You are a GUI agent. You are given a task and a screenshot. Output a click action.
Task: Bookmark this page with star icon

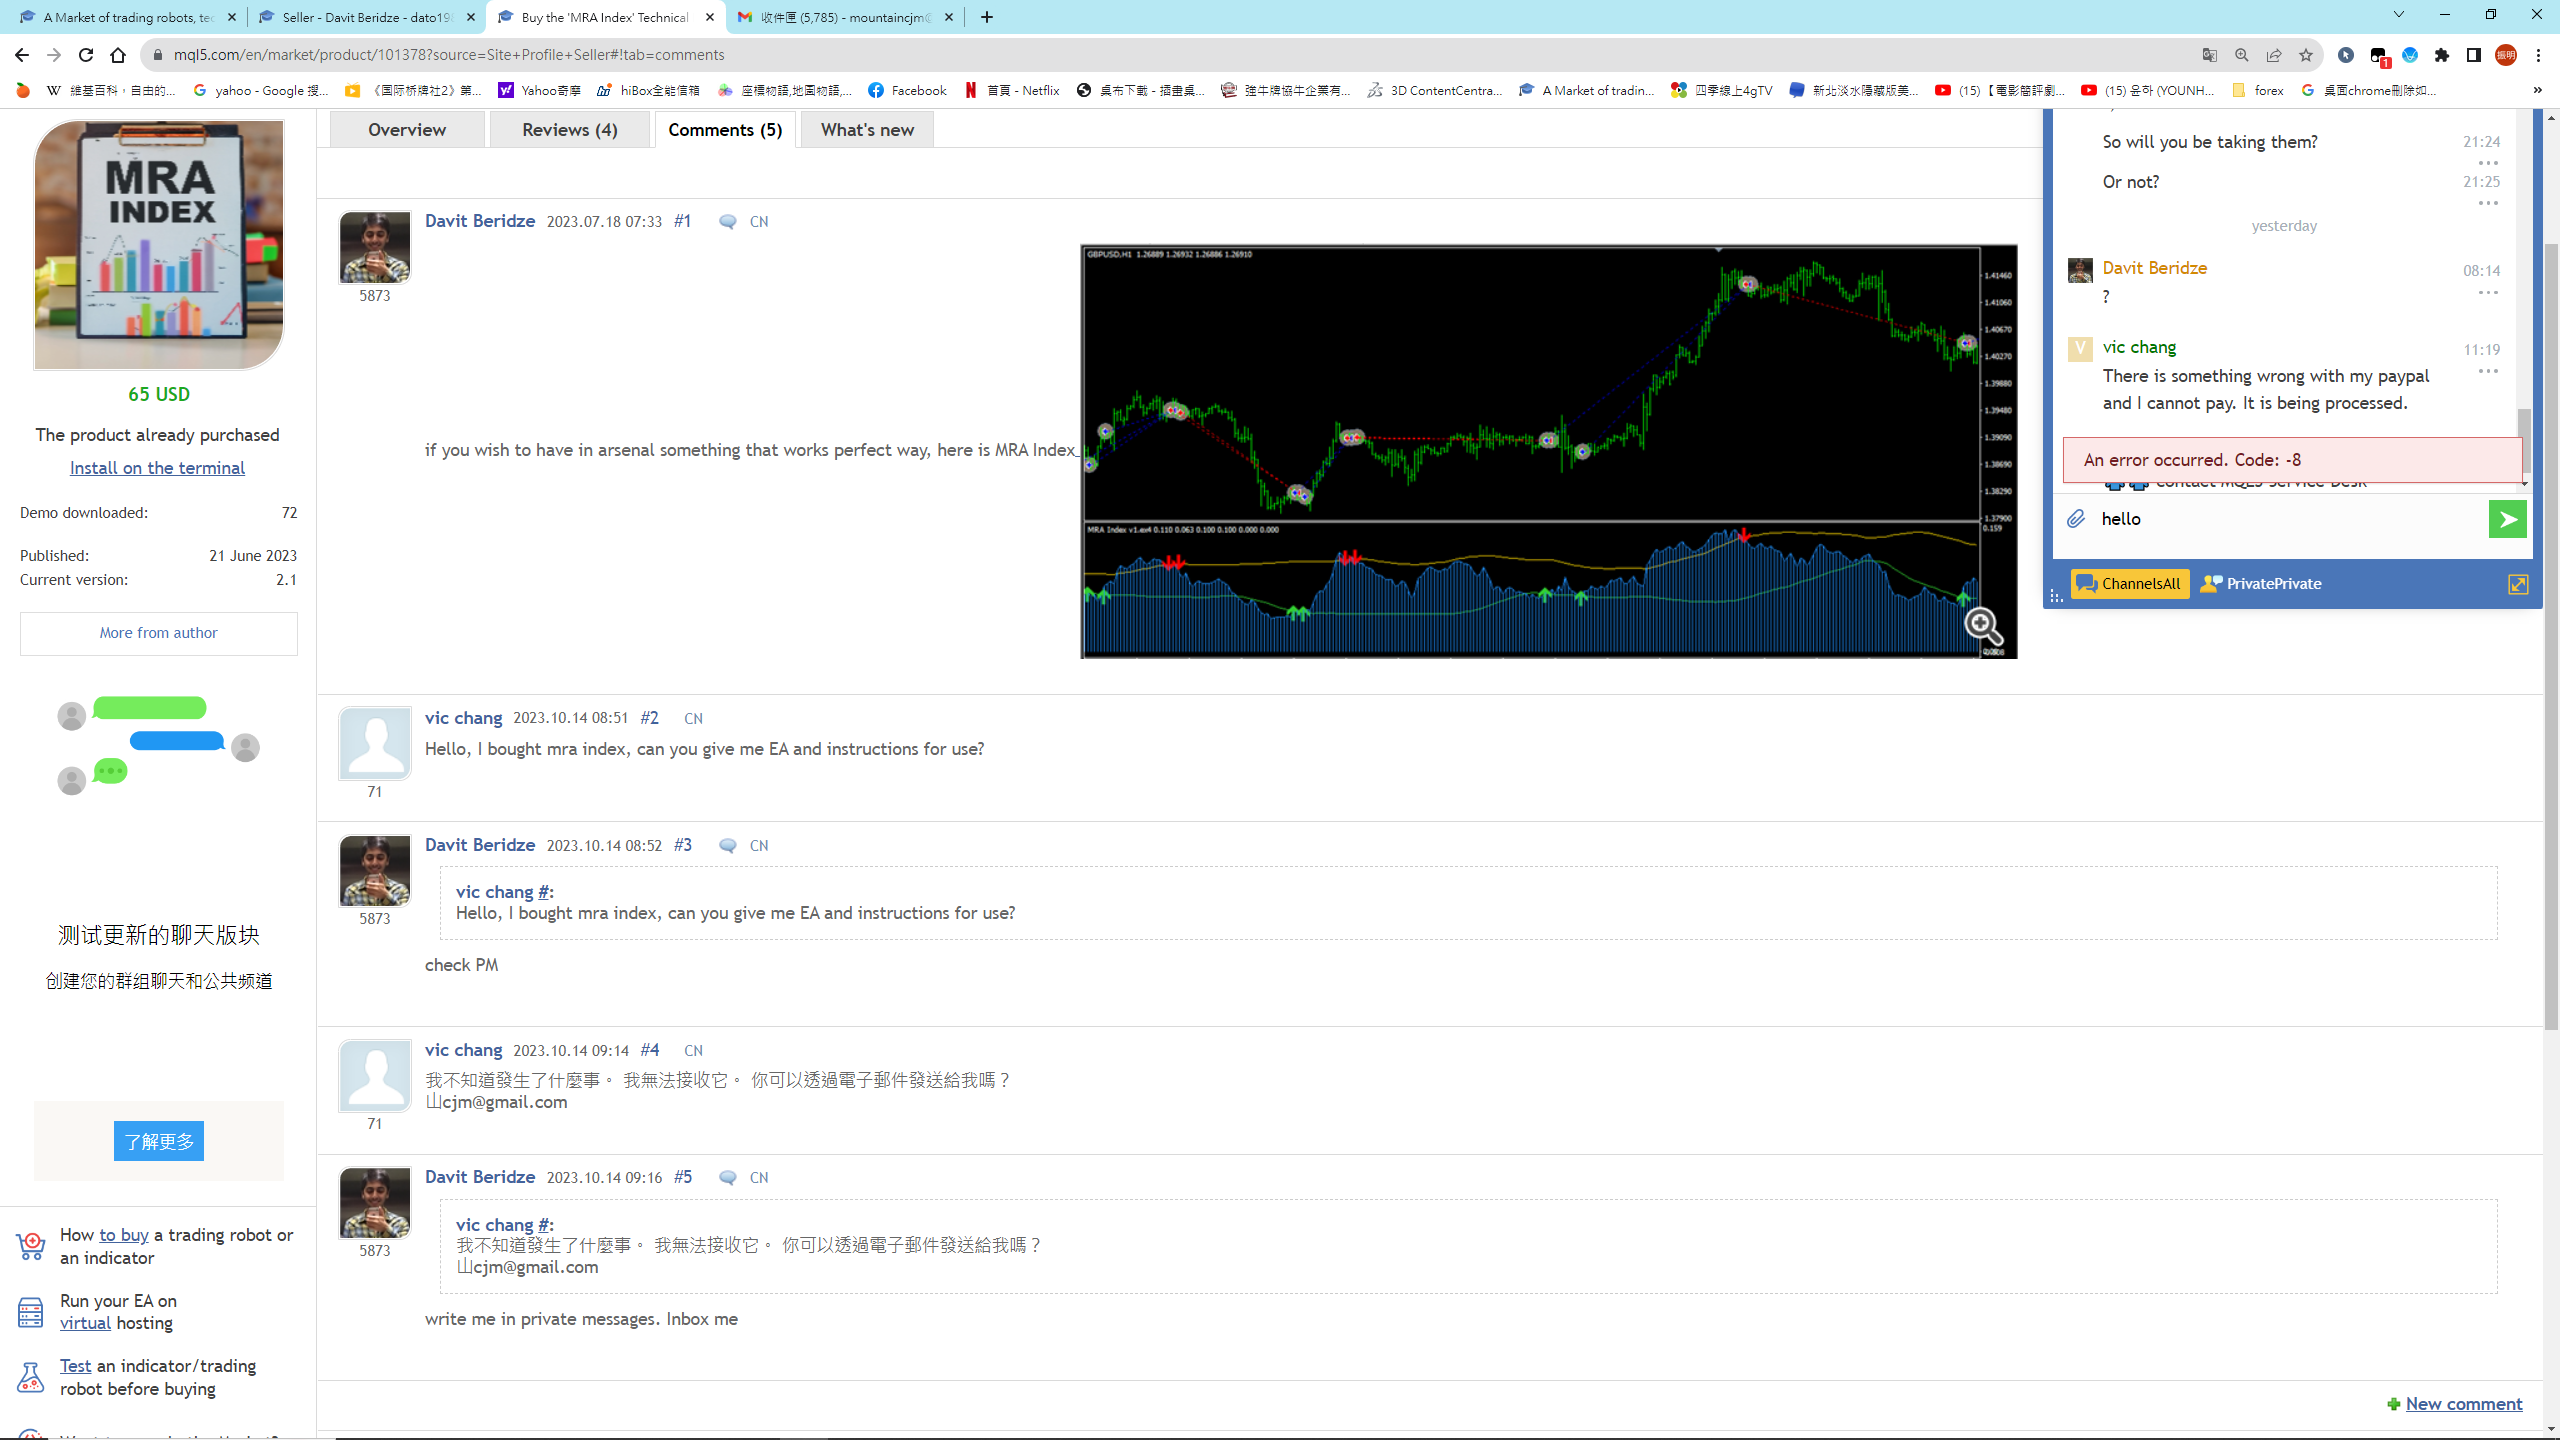click(2306, 55)
